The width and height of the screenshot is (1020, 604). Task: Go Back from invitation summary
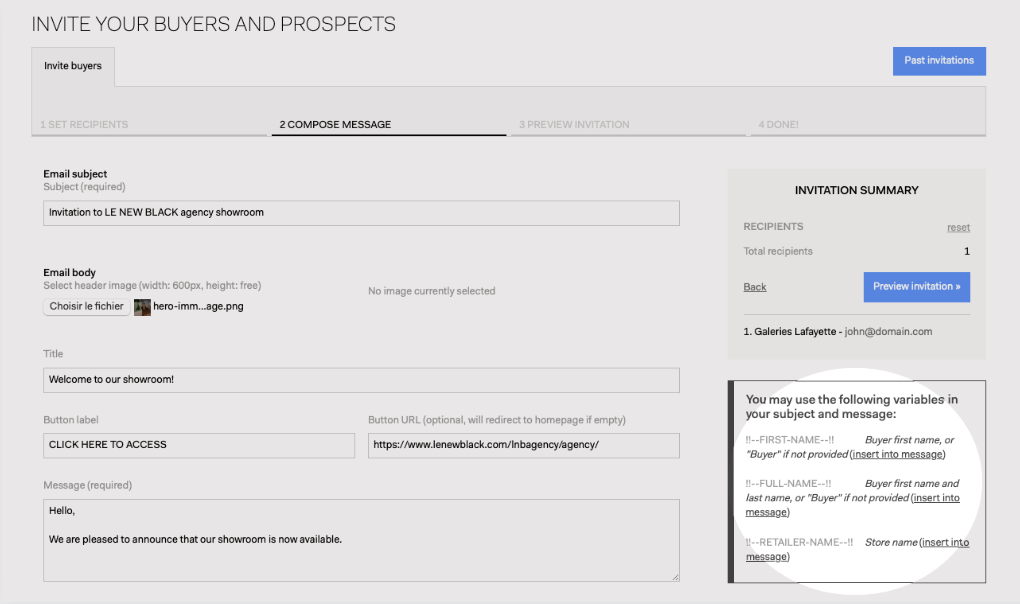tap(755, 287)
